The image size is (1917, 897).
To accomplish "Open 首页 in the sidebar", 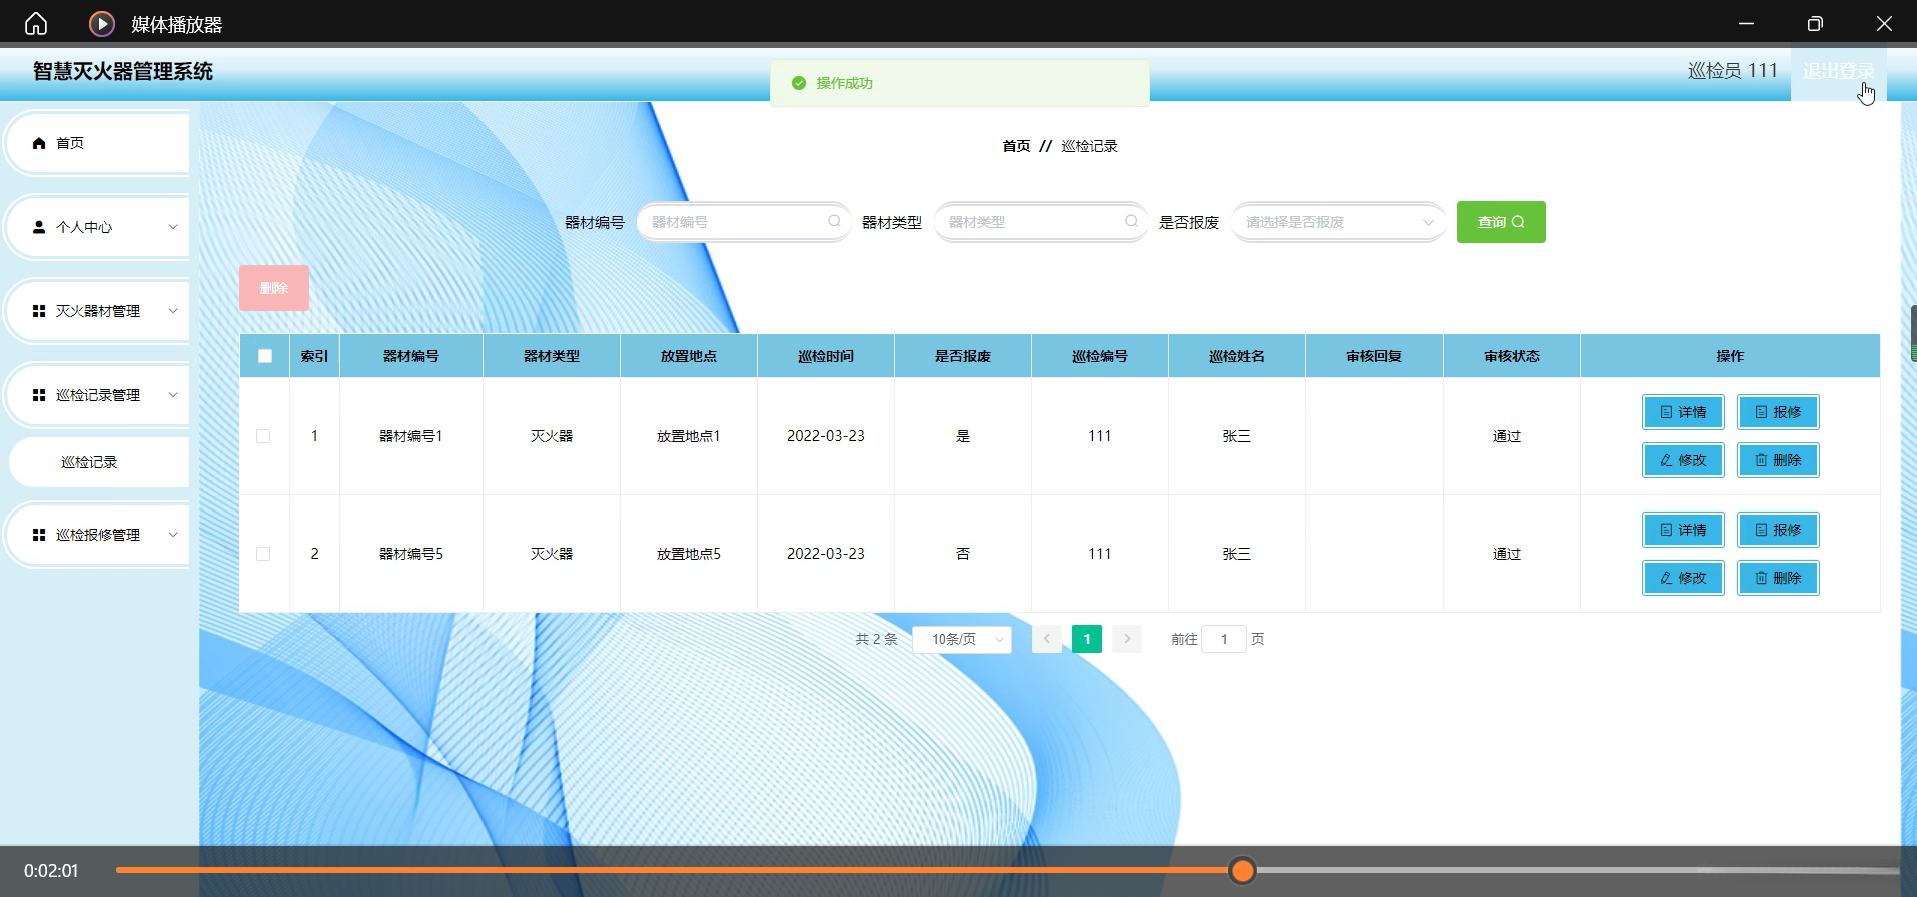I will click(x=98, y=143).
